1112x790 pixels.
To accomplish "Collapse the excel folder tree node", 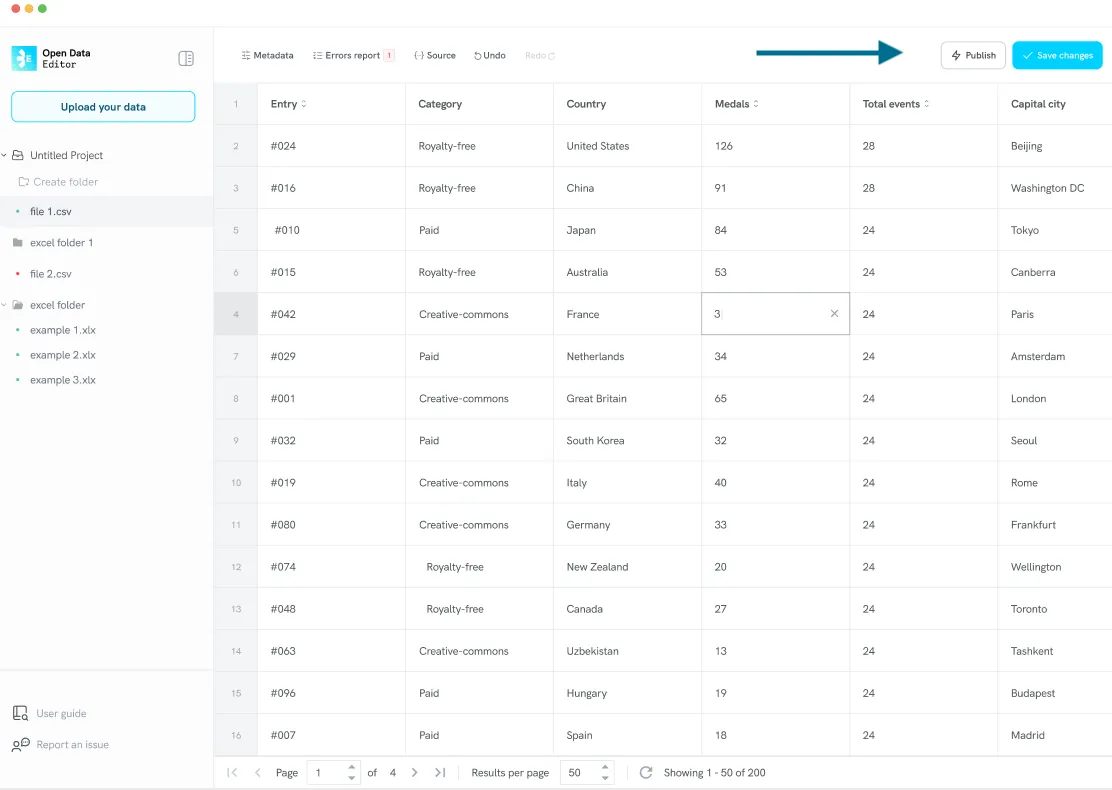I will [x=4, y=305].
